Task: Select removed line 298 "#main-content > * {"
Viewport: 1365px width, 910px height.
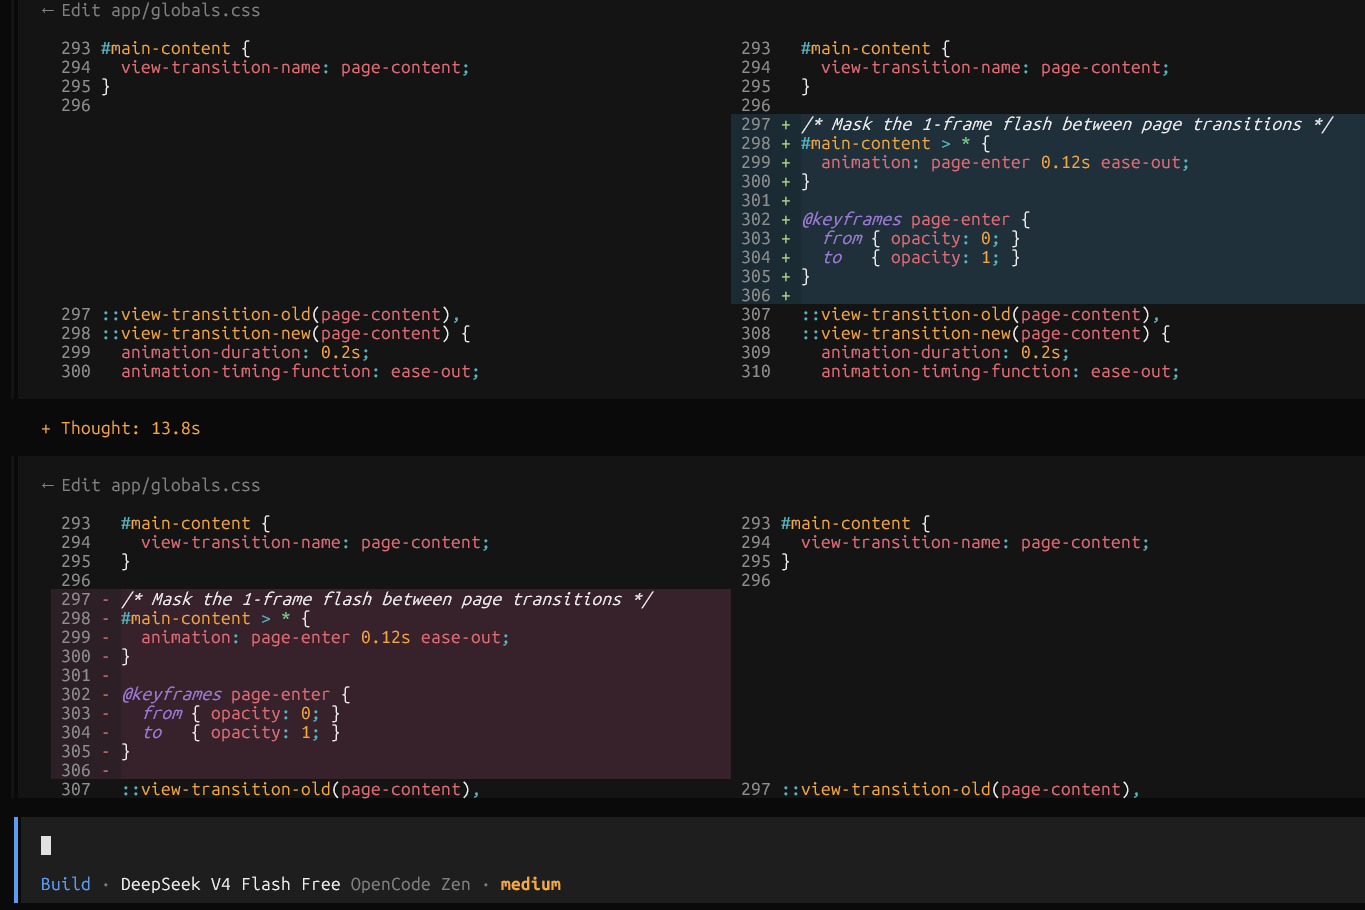Action: tap(216, 618)
